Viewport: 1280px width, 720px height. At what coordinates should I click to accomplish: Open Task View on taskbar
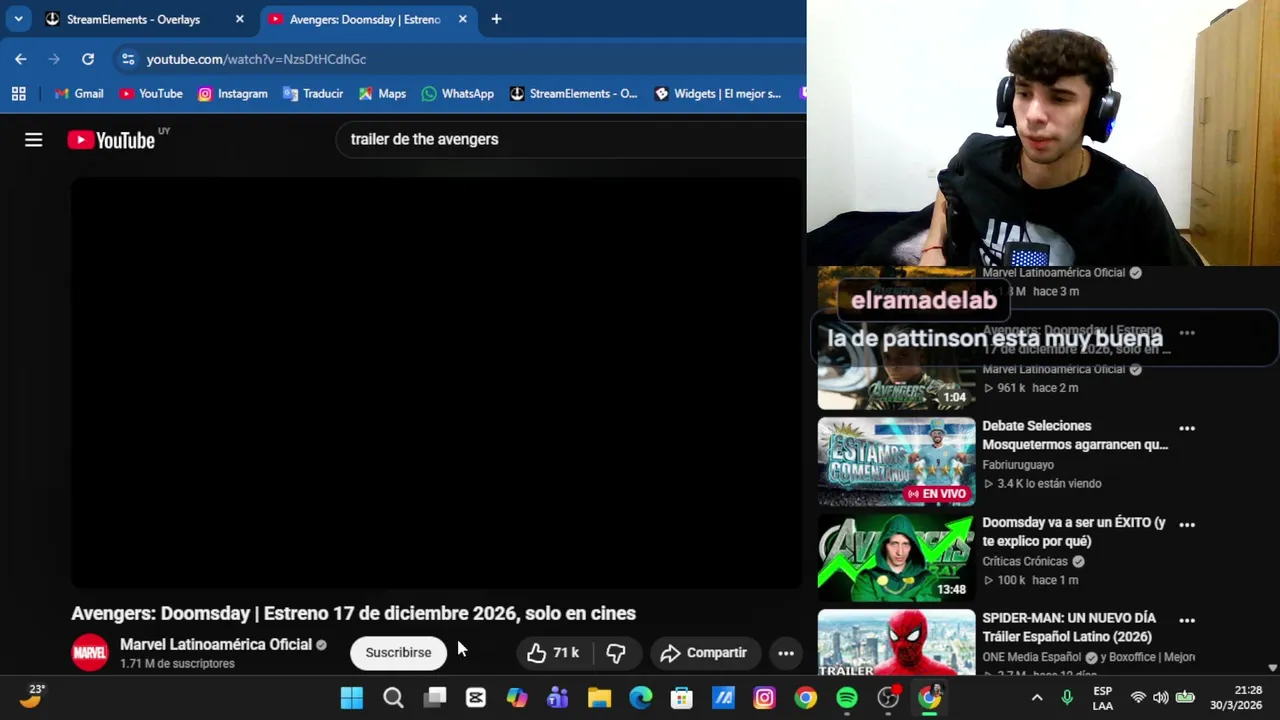click(434, 698)
